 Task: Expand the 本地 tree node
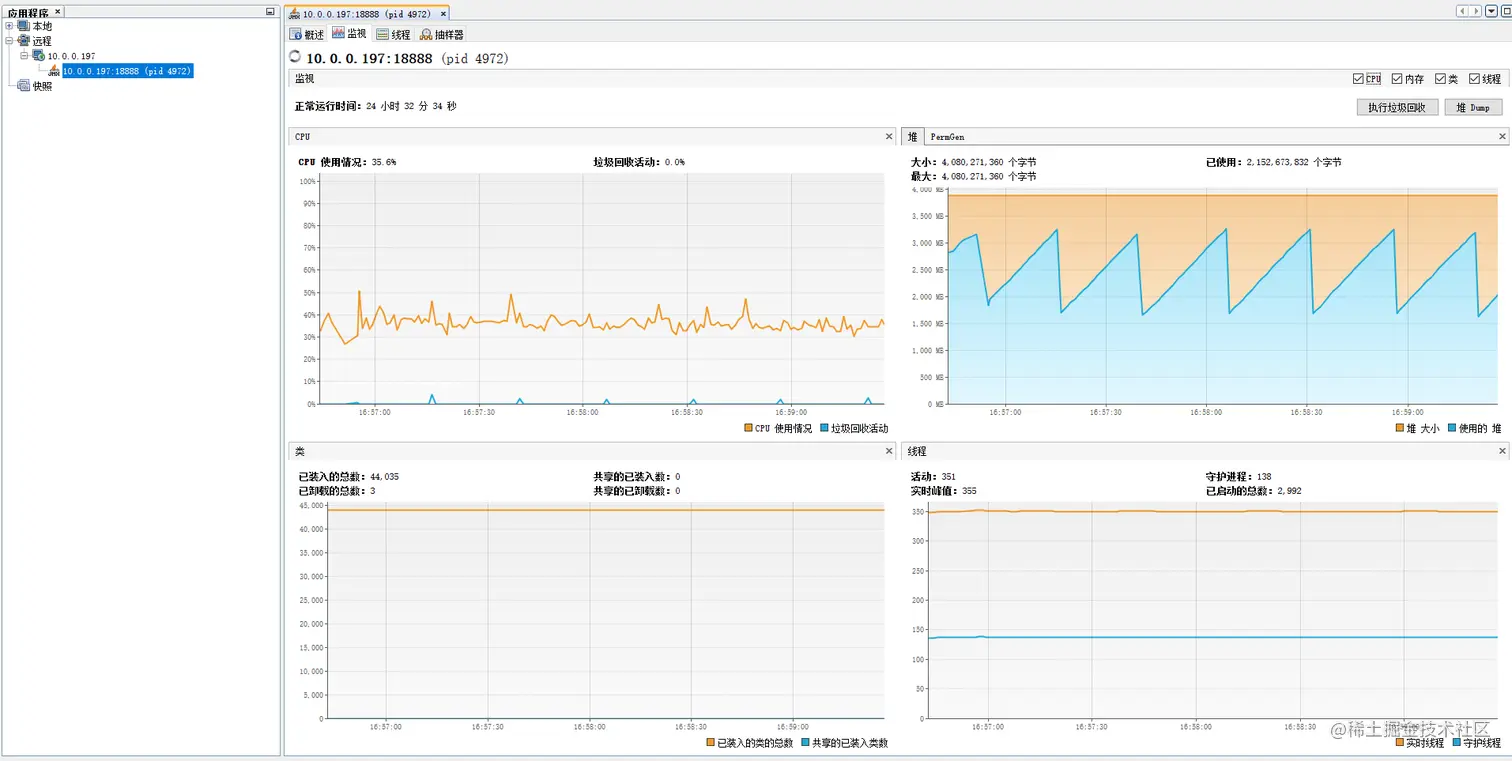[x=10, y=27]
